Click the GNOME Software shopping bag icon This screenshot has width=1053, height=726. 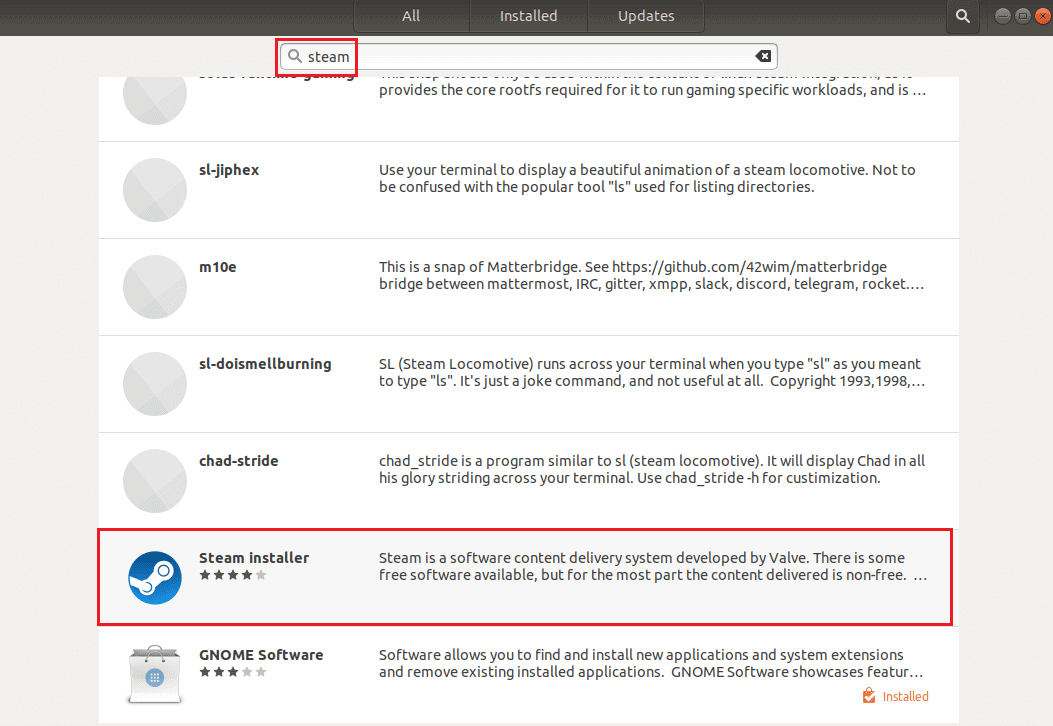[x=155, y=674]
